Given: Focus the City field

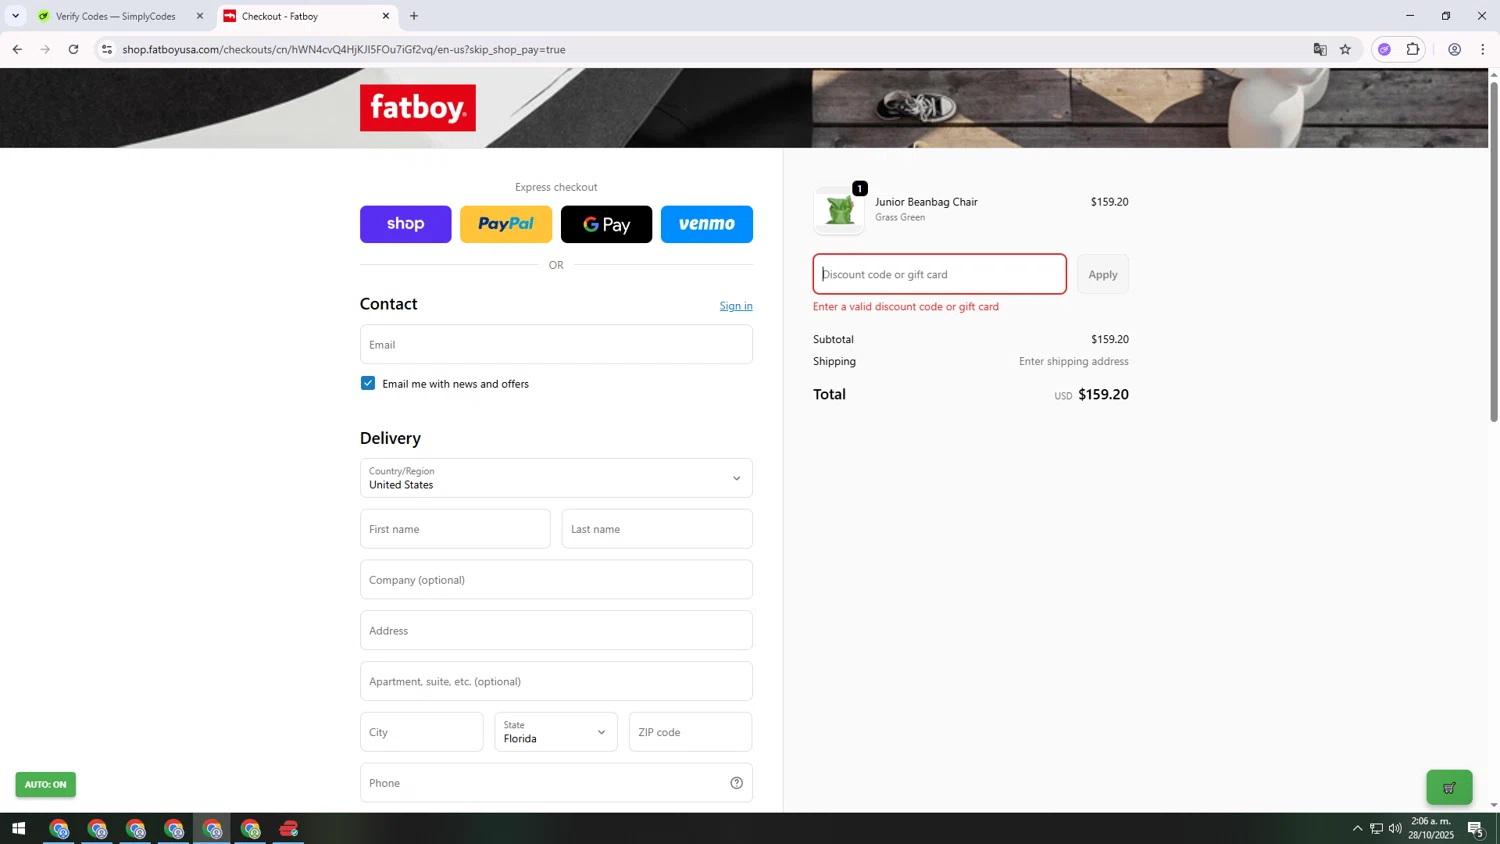Looking at the screenshot, I should (421, 732).
